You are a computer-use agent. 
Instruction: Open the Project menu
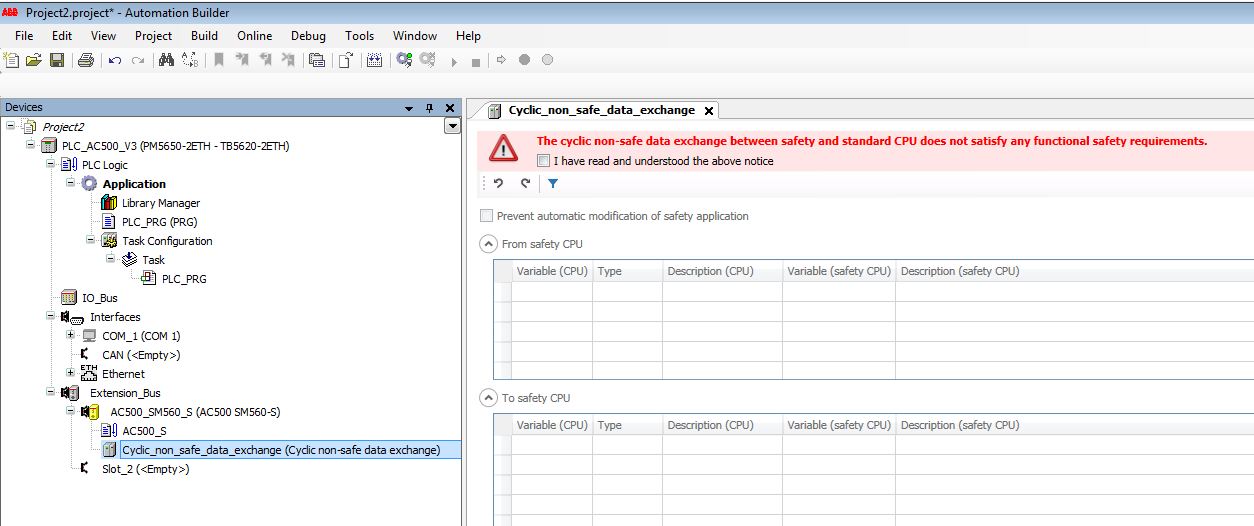(x=153, y=36)
